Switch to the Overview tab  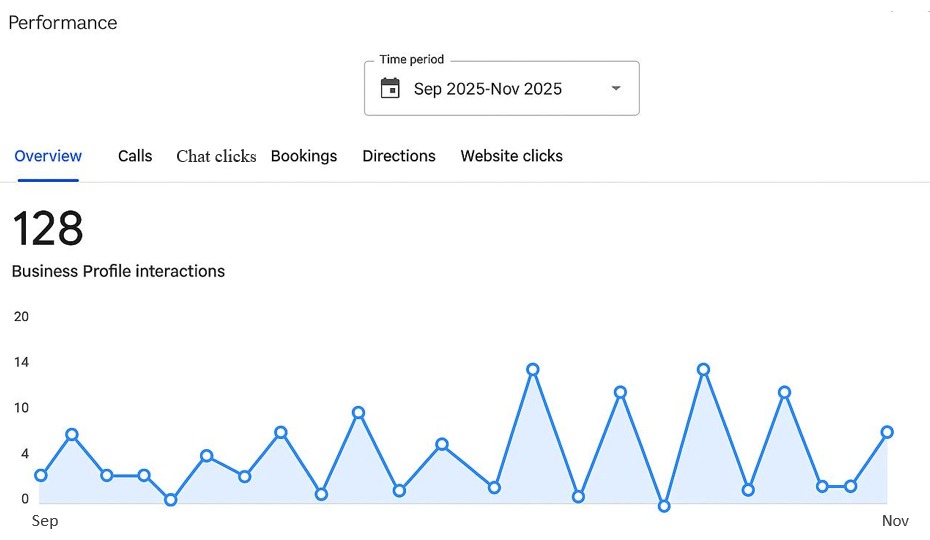(x=48, y=156)
